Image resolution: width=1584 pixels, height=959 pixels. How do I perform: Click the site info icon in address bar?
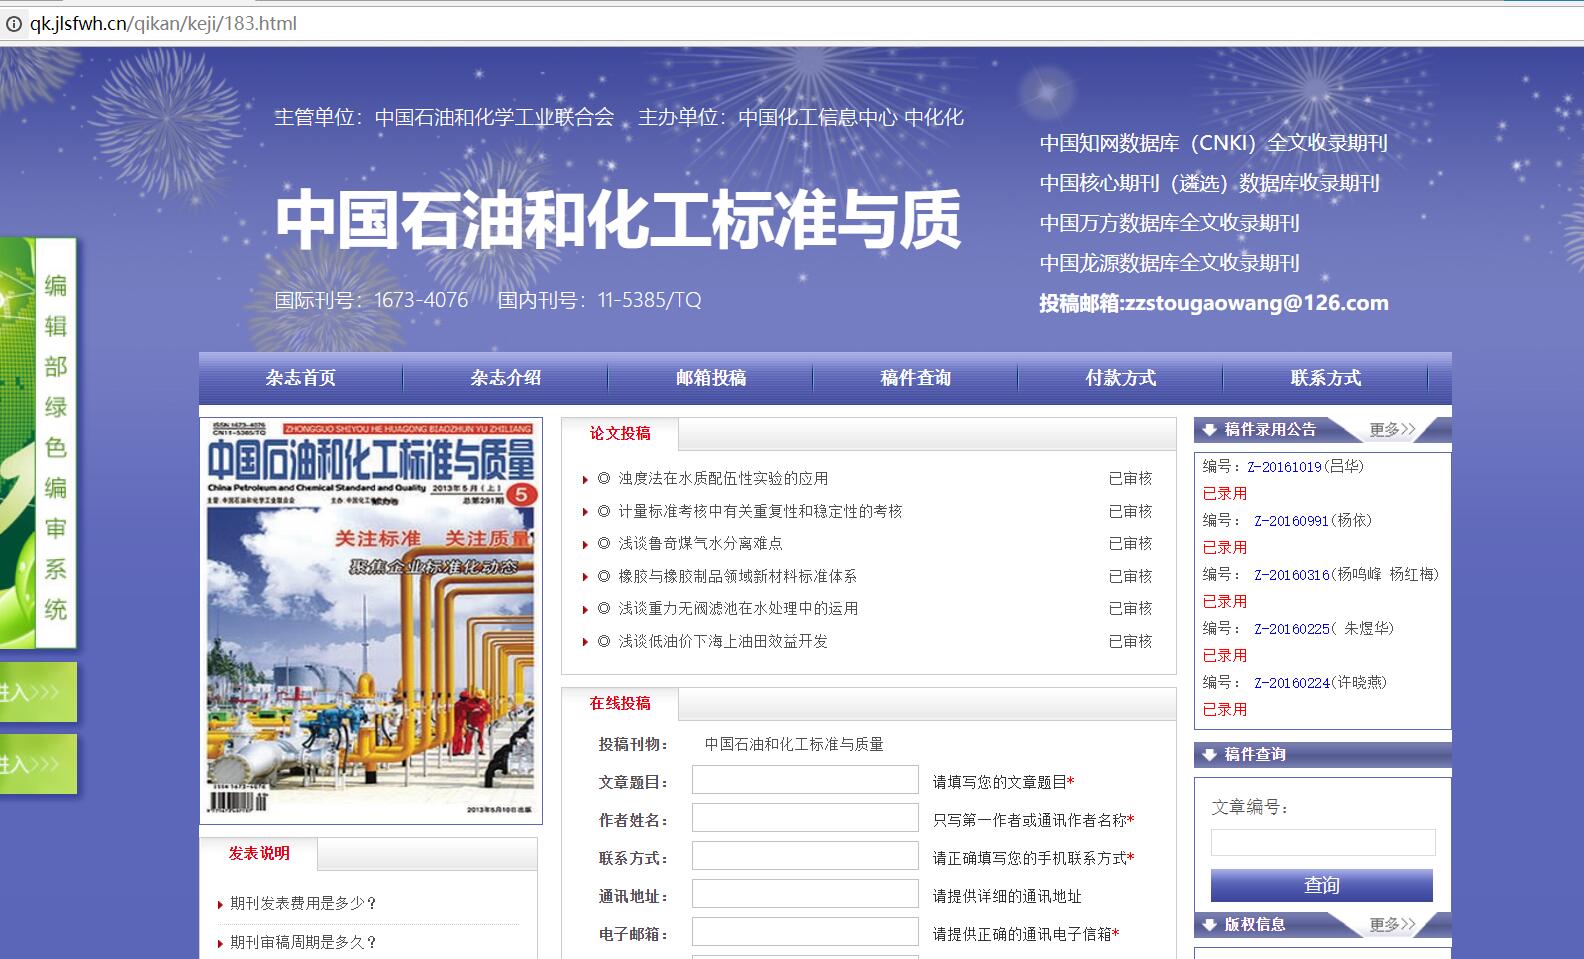click(x=14, y=24)
